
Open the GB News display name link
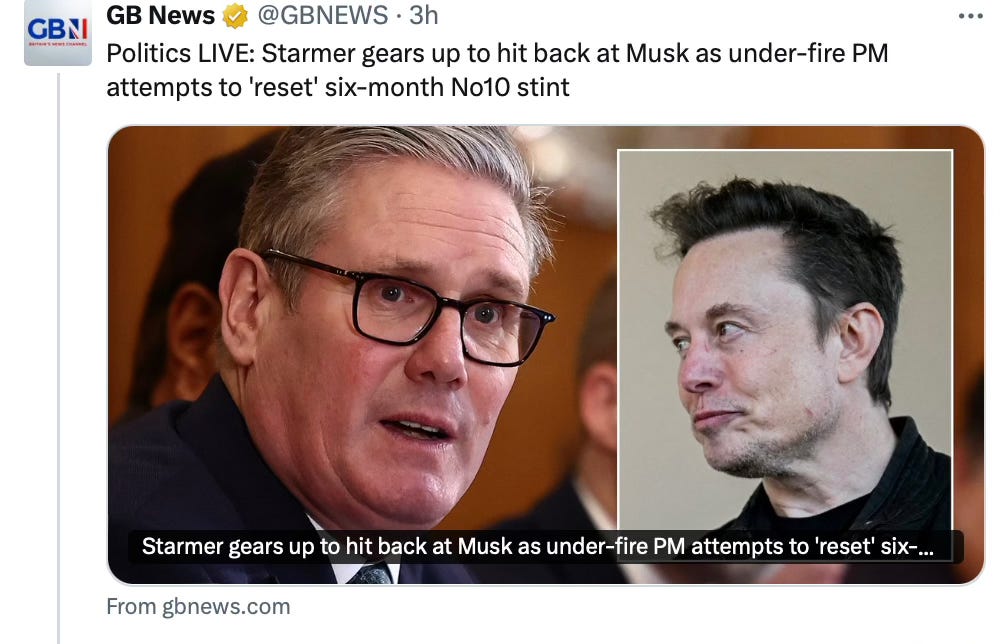pyautogui.click(x=161, y=15)
